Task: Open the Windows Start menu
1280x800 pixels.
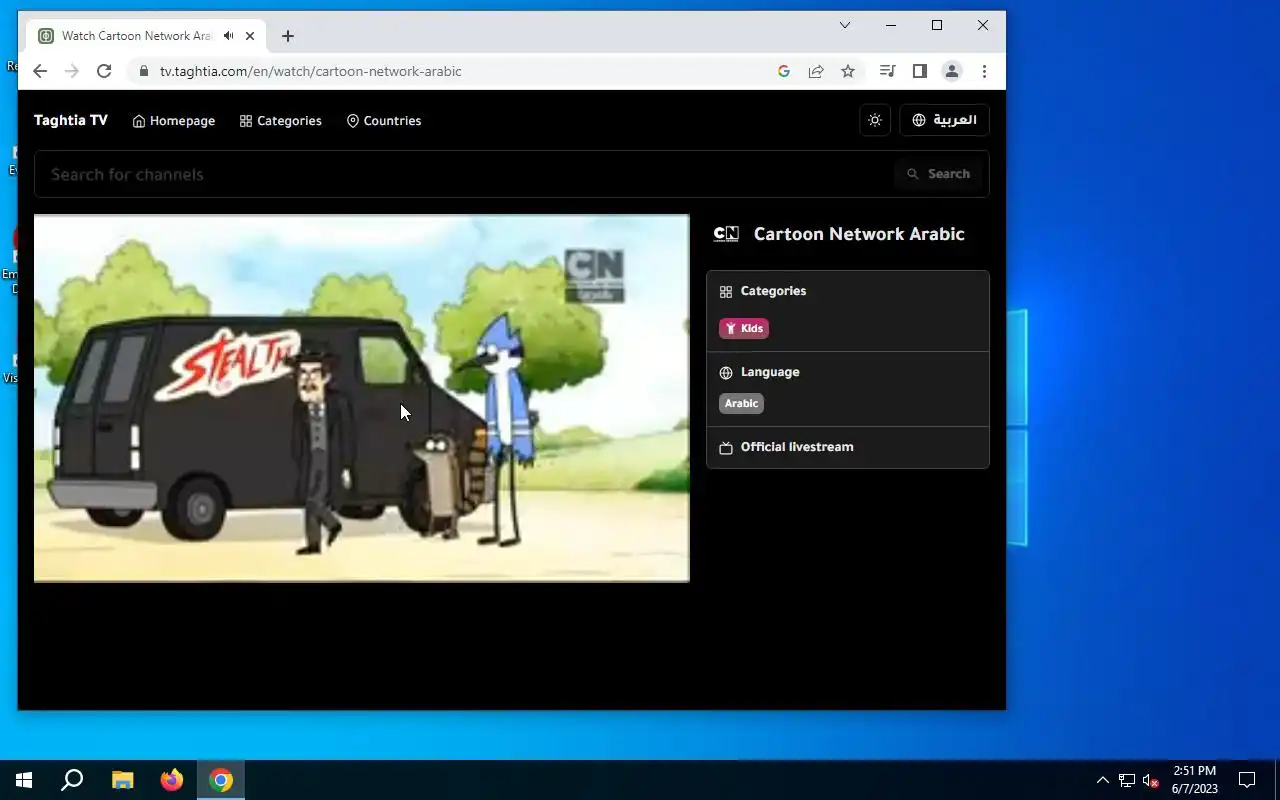Action: point(24,780)
